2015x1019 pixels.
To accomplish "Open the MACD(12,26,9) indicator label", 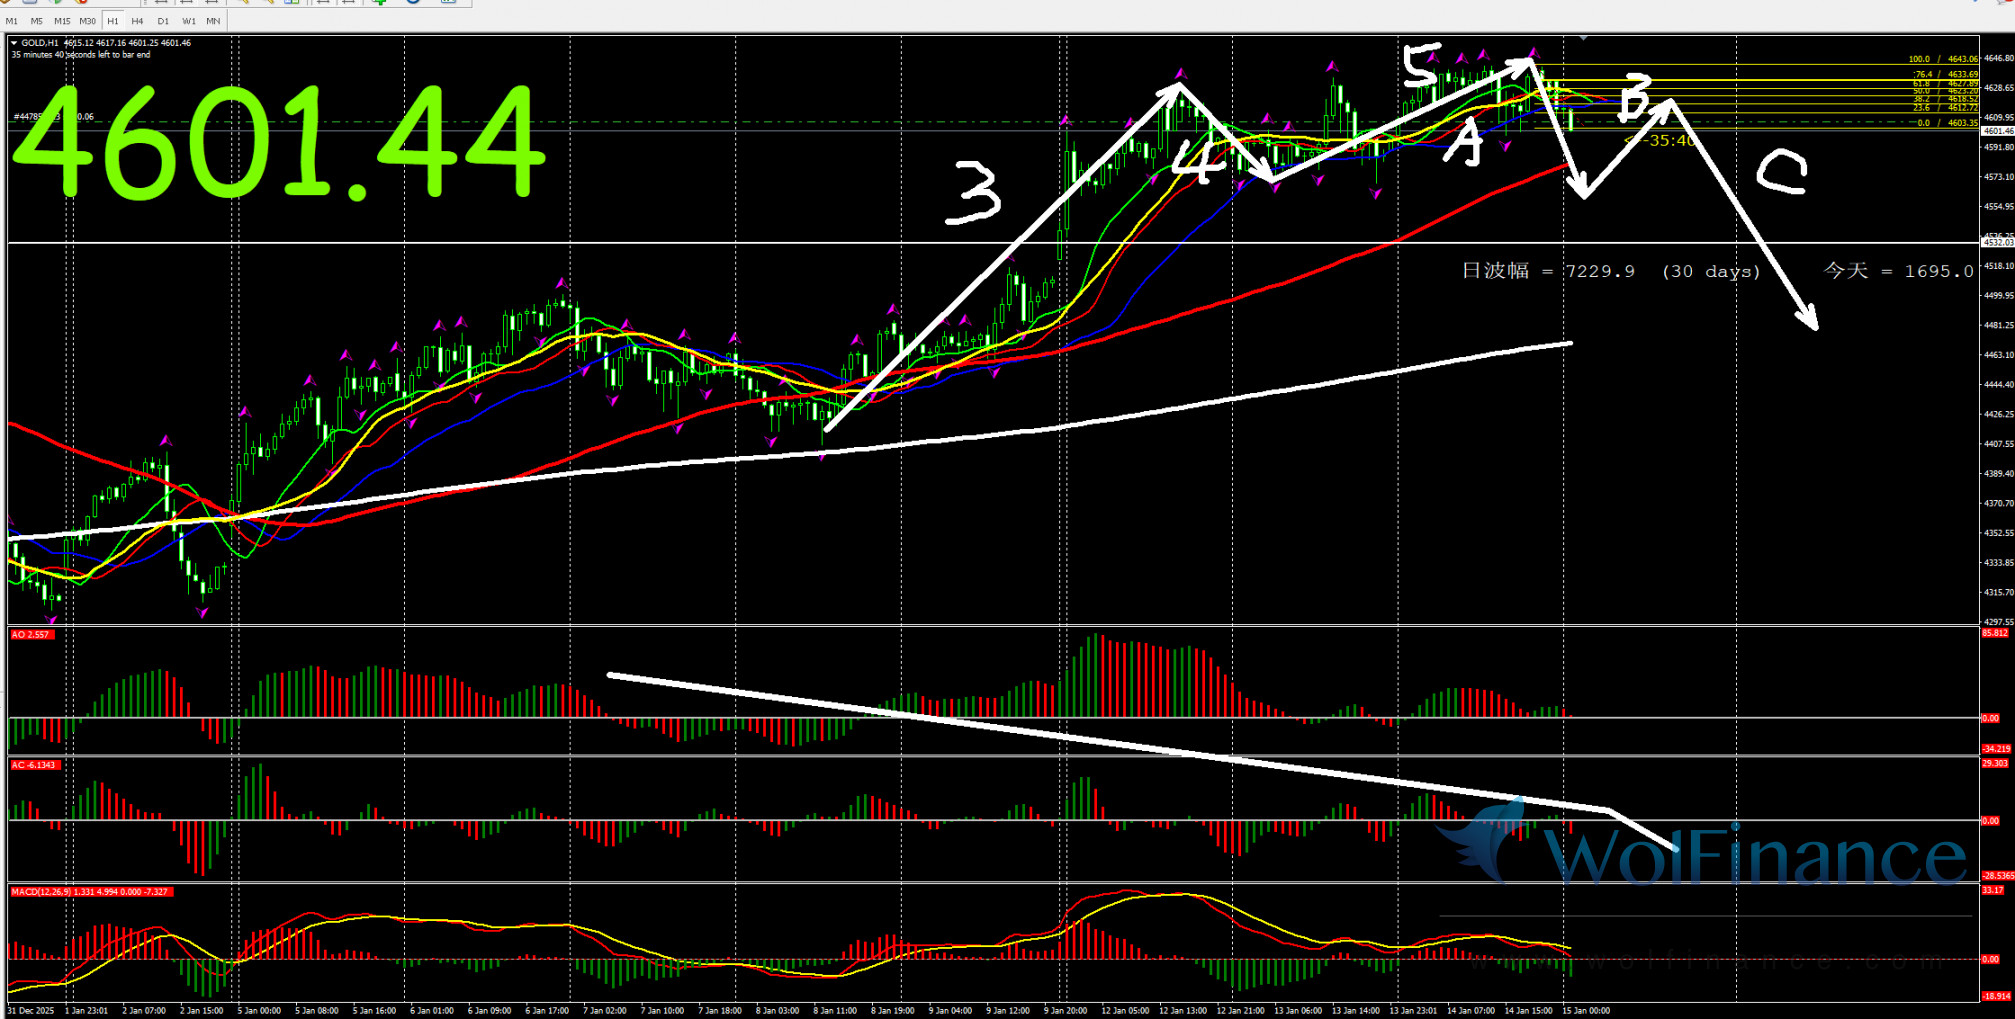I will [x=90, y=891].
